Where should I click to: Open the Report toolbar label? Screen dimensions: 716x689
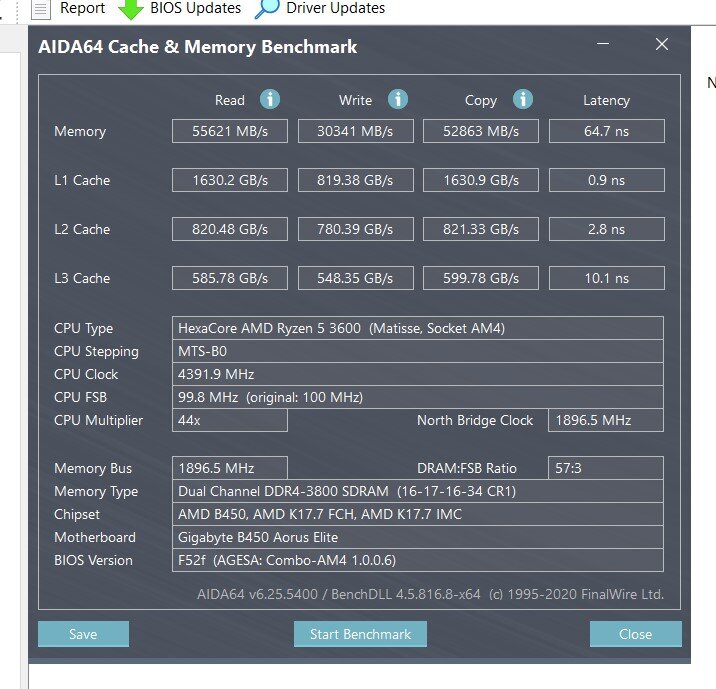[82, 8]
